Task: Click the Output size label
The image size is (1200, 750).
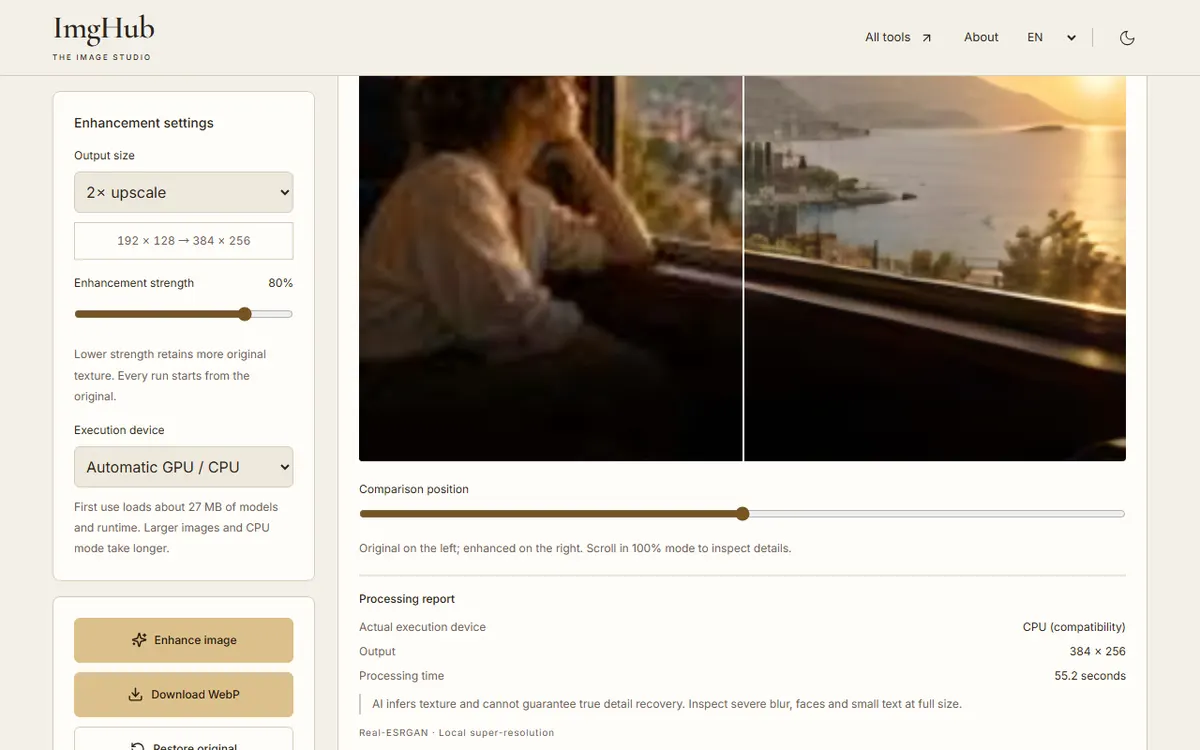Action: click(104, 156)
